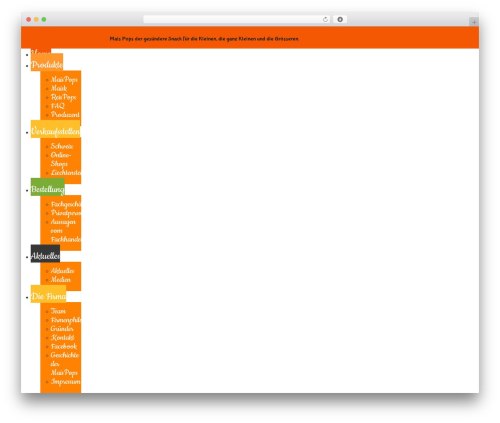Open the Impressum submenu link

(x=66, y=382)
